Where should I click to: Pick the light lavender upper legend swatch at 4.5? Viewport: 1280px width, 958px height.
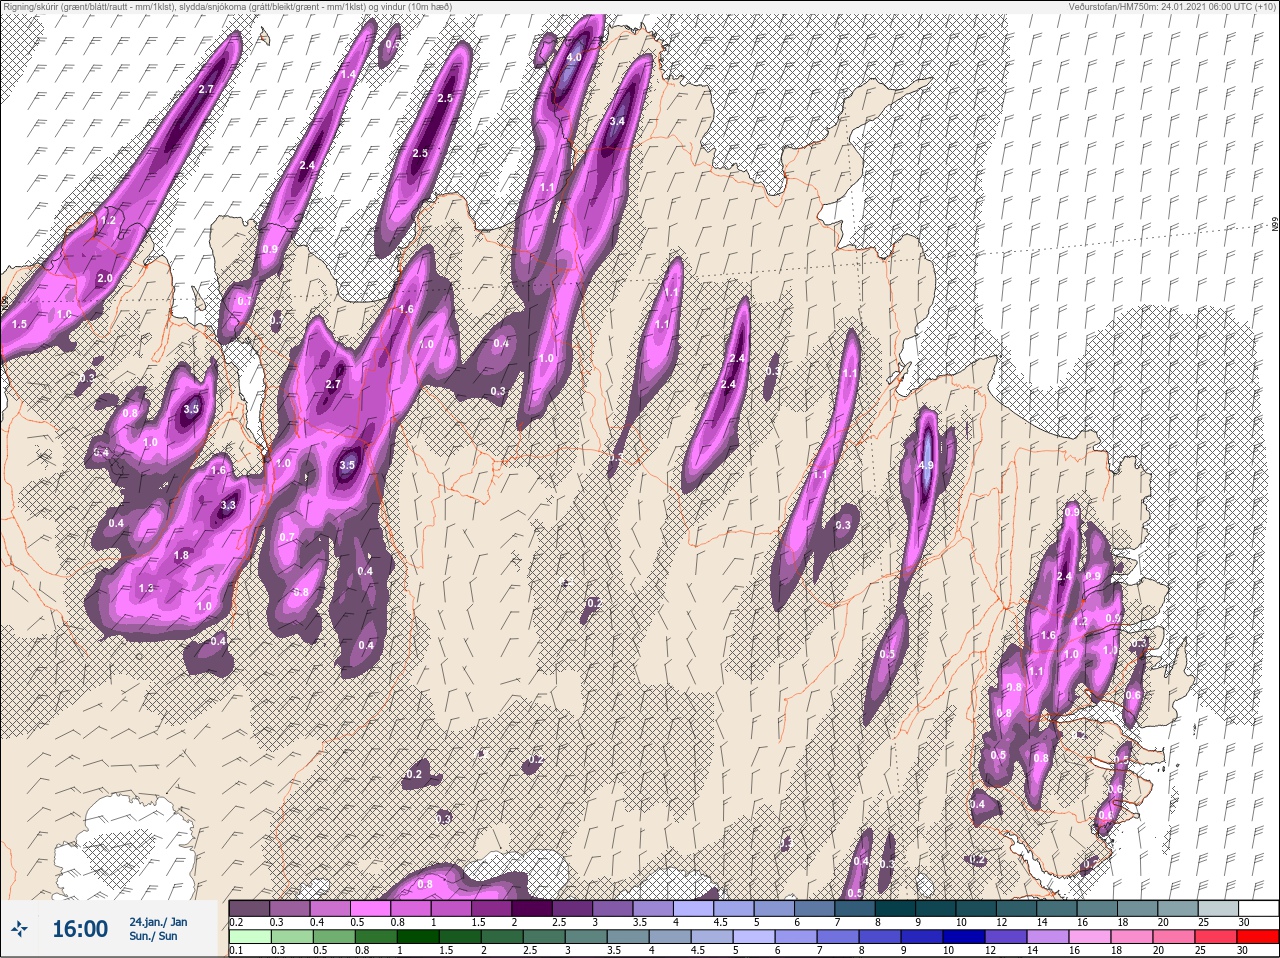pyautogui.click(x=736, y=908)
